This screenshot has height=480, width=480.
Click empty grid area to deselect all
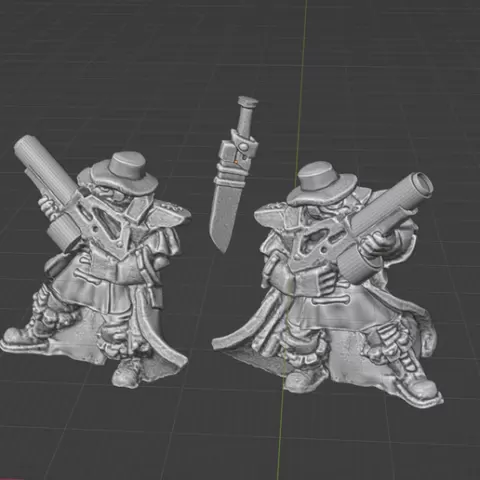point(400,83)
